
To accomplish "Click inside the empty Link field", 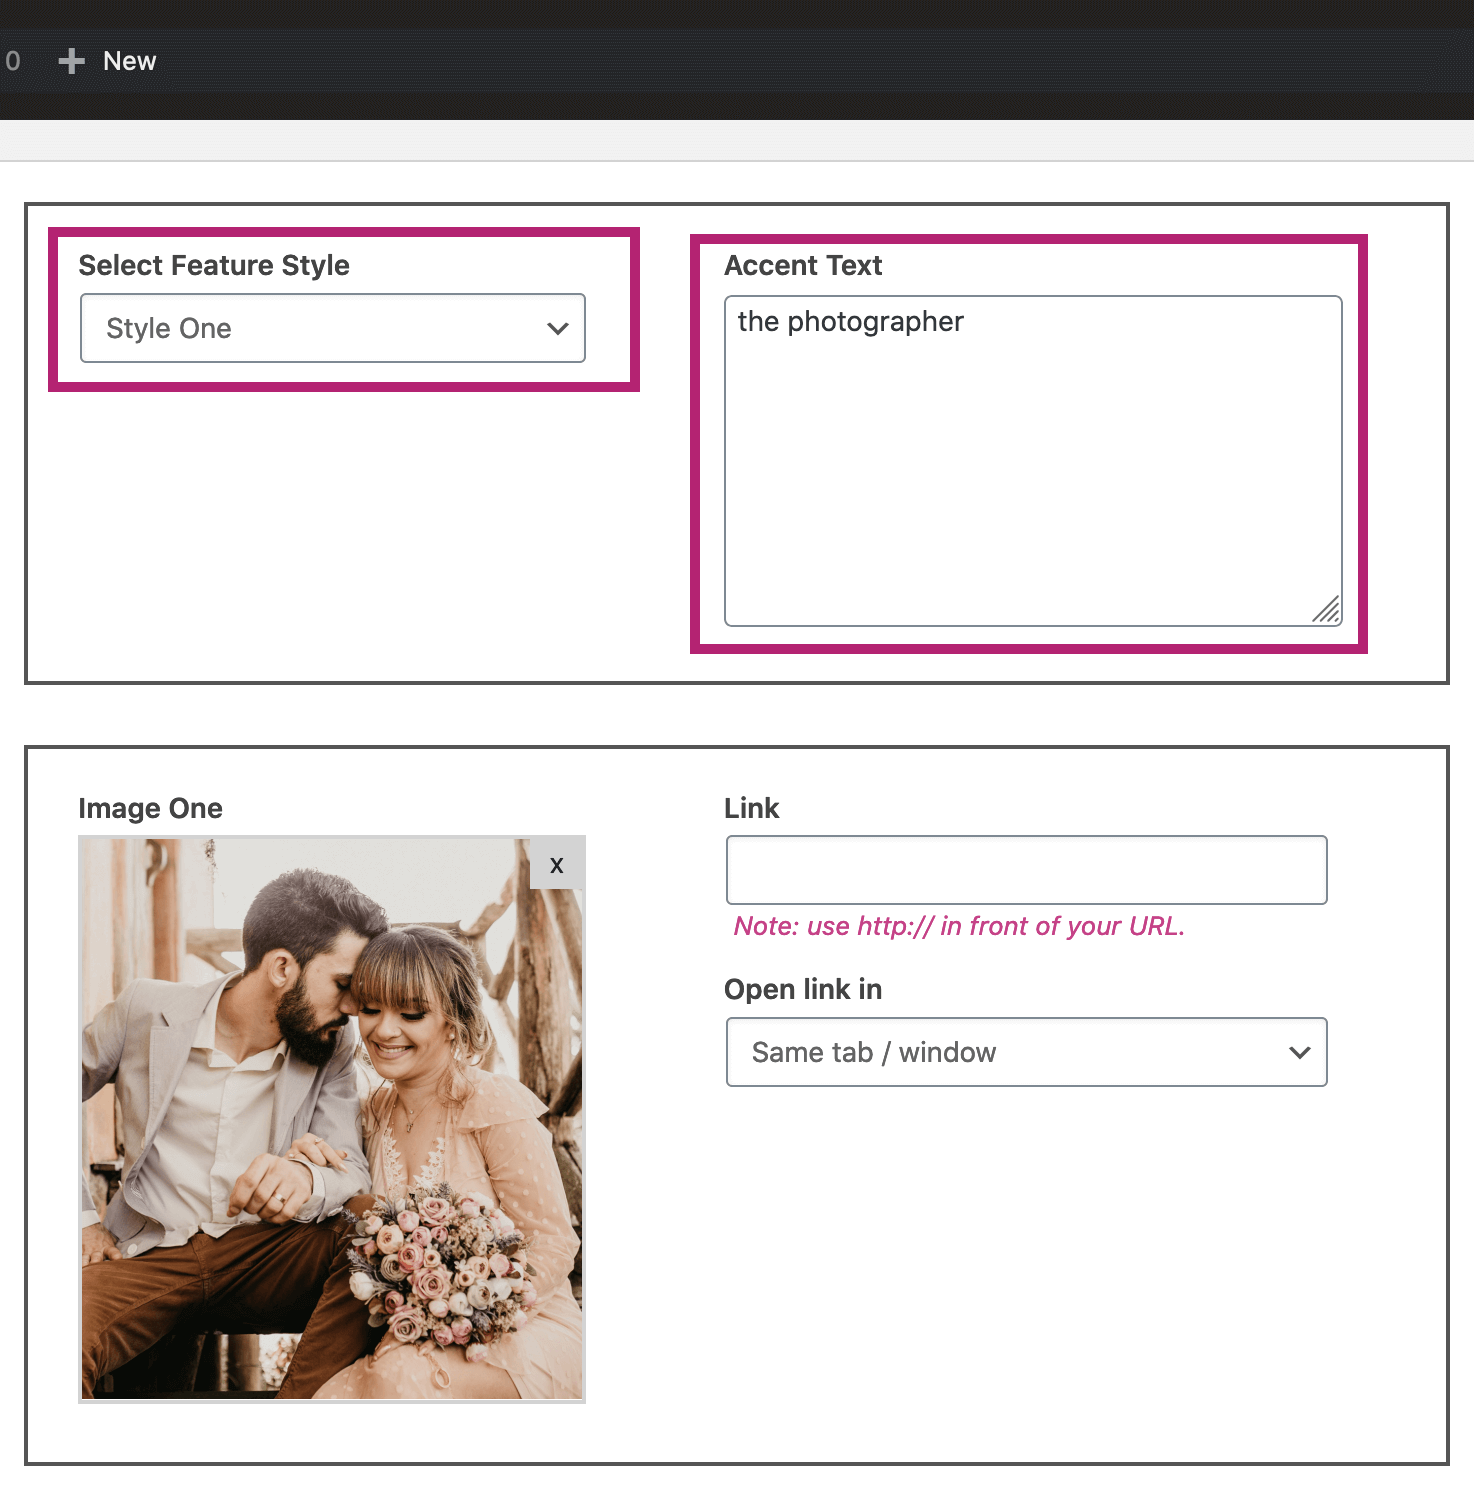I will [1025, 869].
